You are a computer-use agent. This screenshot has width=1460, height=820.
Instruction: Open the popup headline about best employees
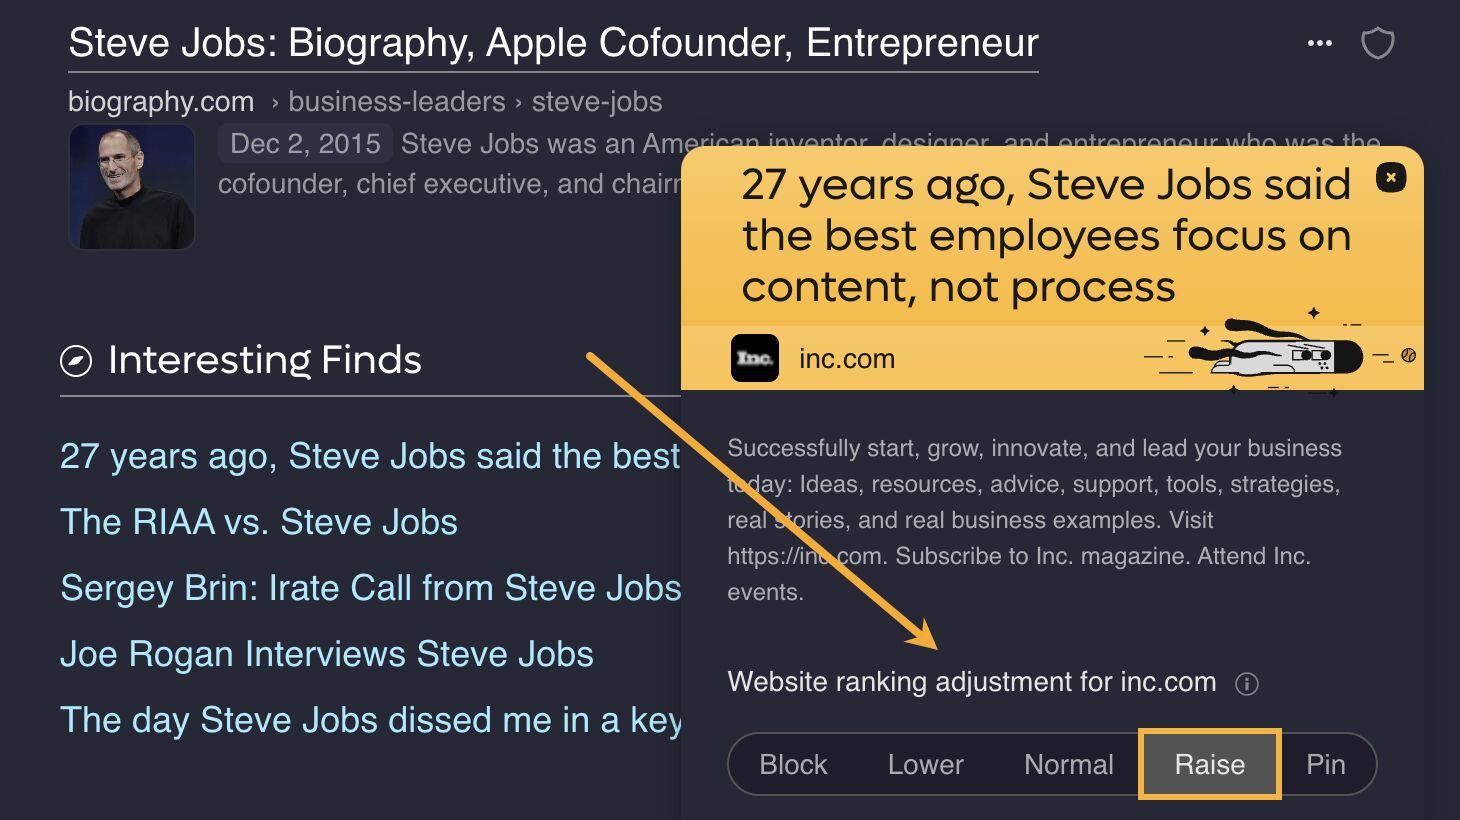[x=1045, y=236]
